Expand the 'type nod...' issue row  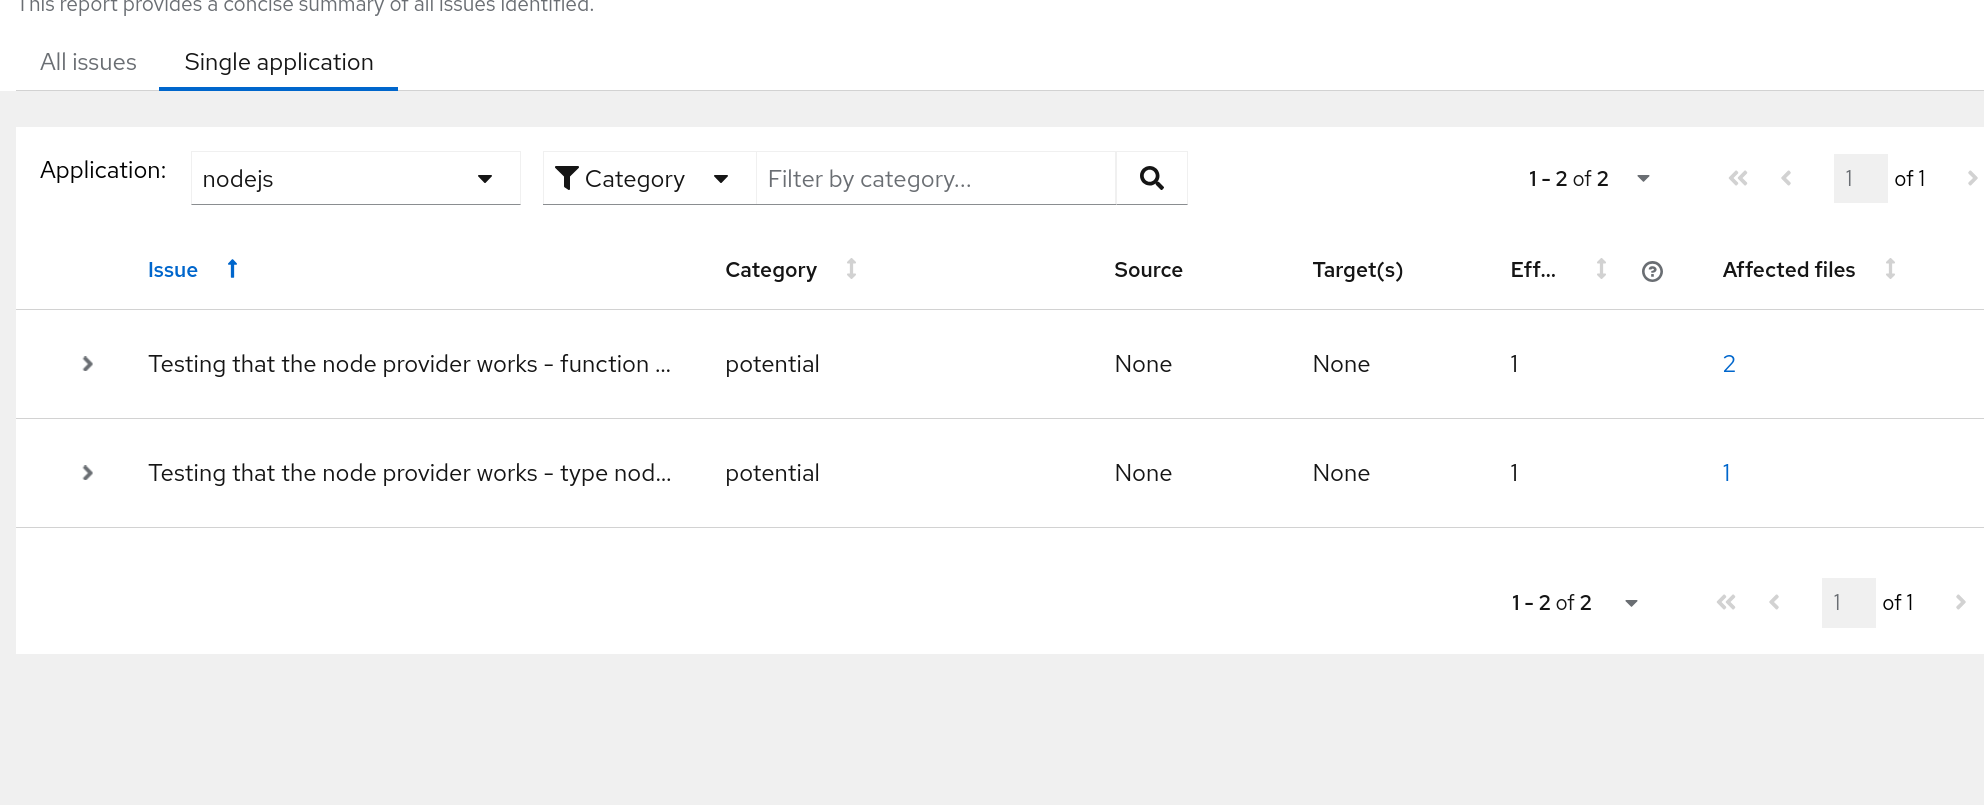click(88, 473)
